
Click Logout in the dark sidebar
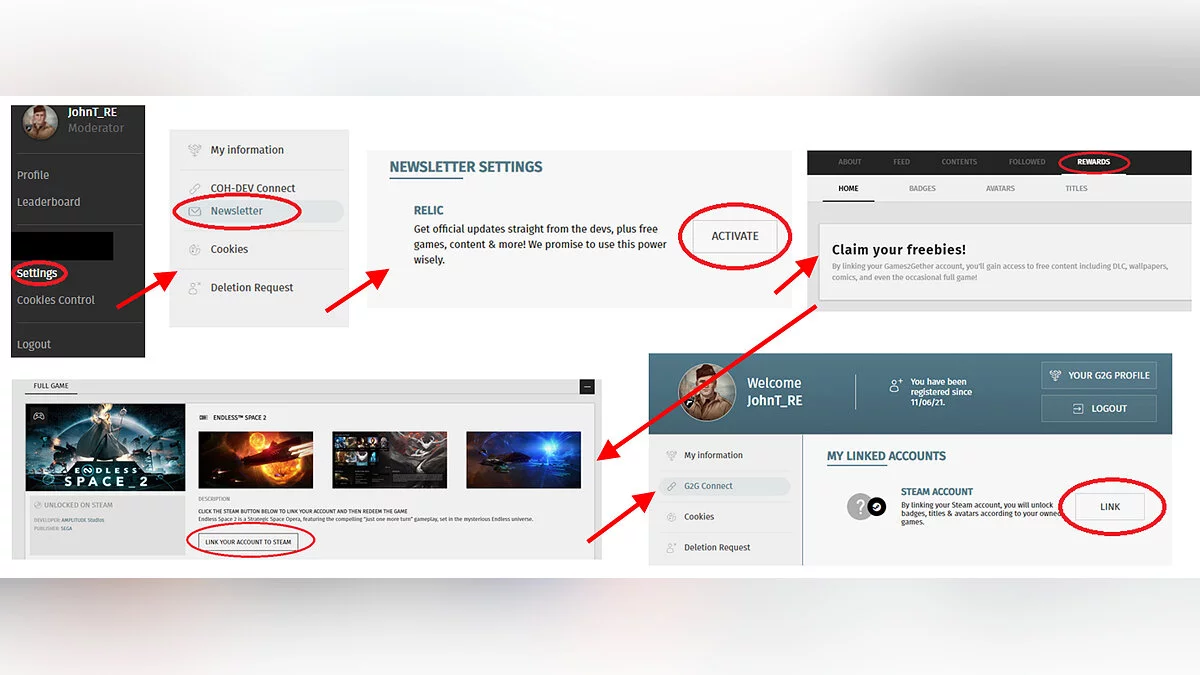pyautogui.click(x=34, y=344)
